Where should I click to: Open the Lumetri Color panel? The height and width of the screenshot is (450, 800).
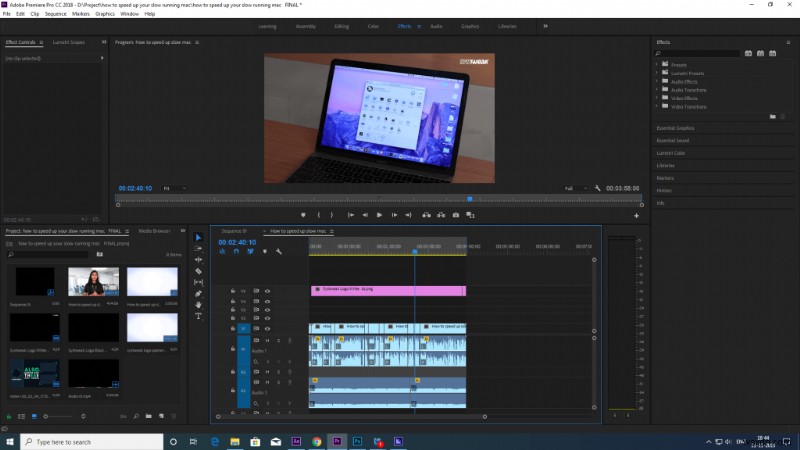coord(671,153)
